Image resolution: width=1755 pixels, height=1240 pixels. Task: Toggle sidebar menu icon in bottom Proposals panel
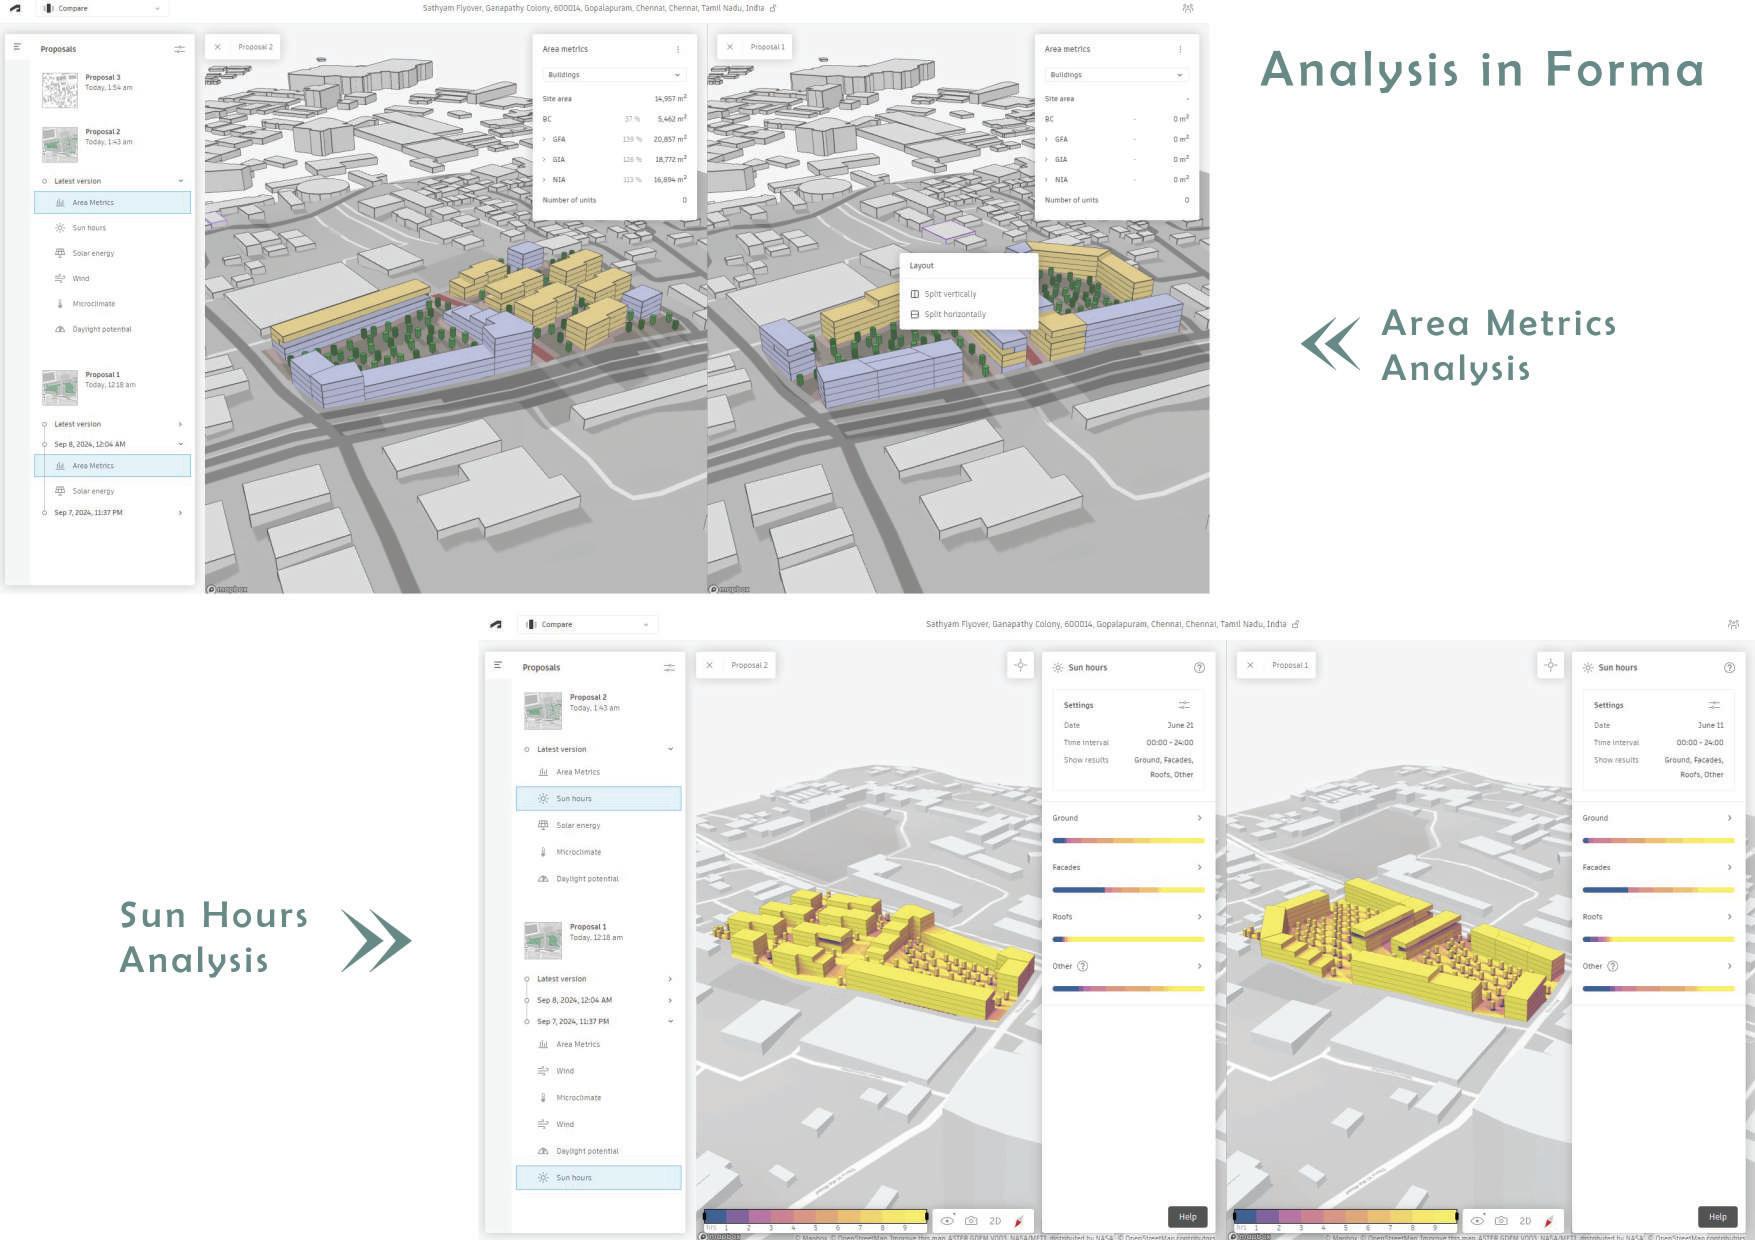click(498, 665)
